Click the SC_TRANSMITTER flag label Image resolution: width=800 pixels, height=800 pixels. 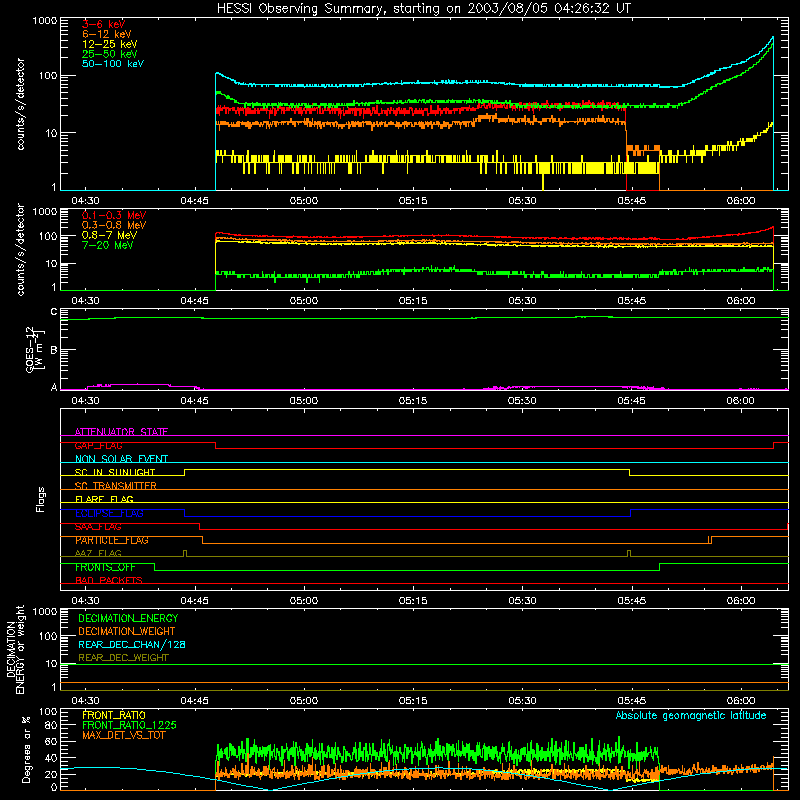point(116,485)
